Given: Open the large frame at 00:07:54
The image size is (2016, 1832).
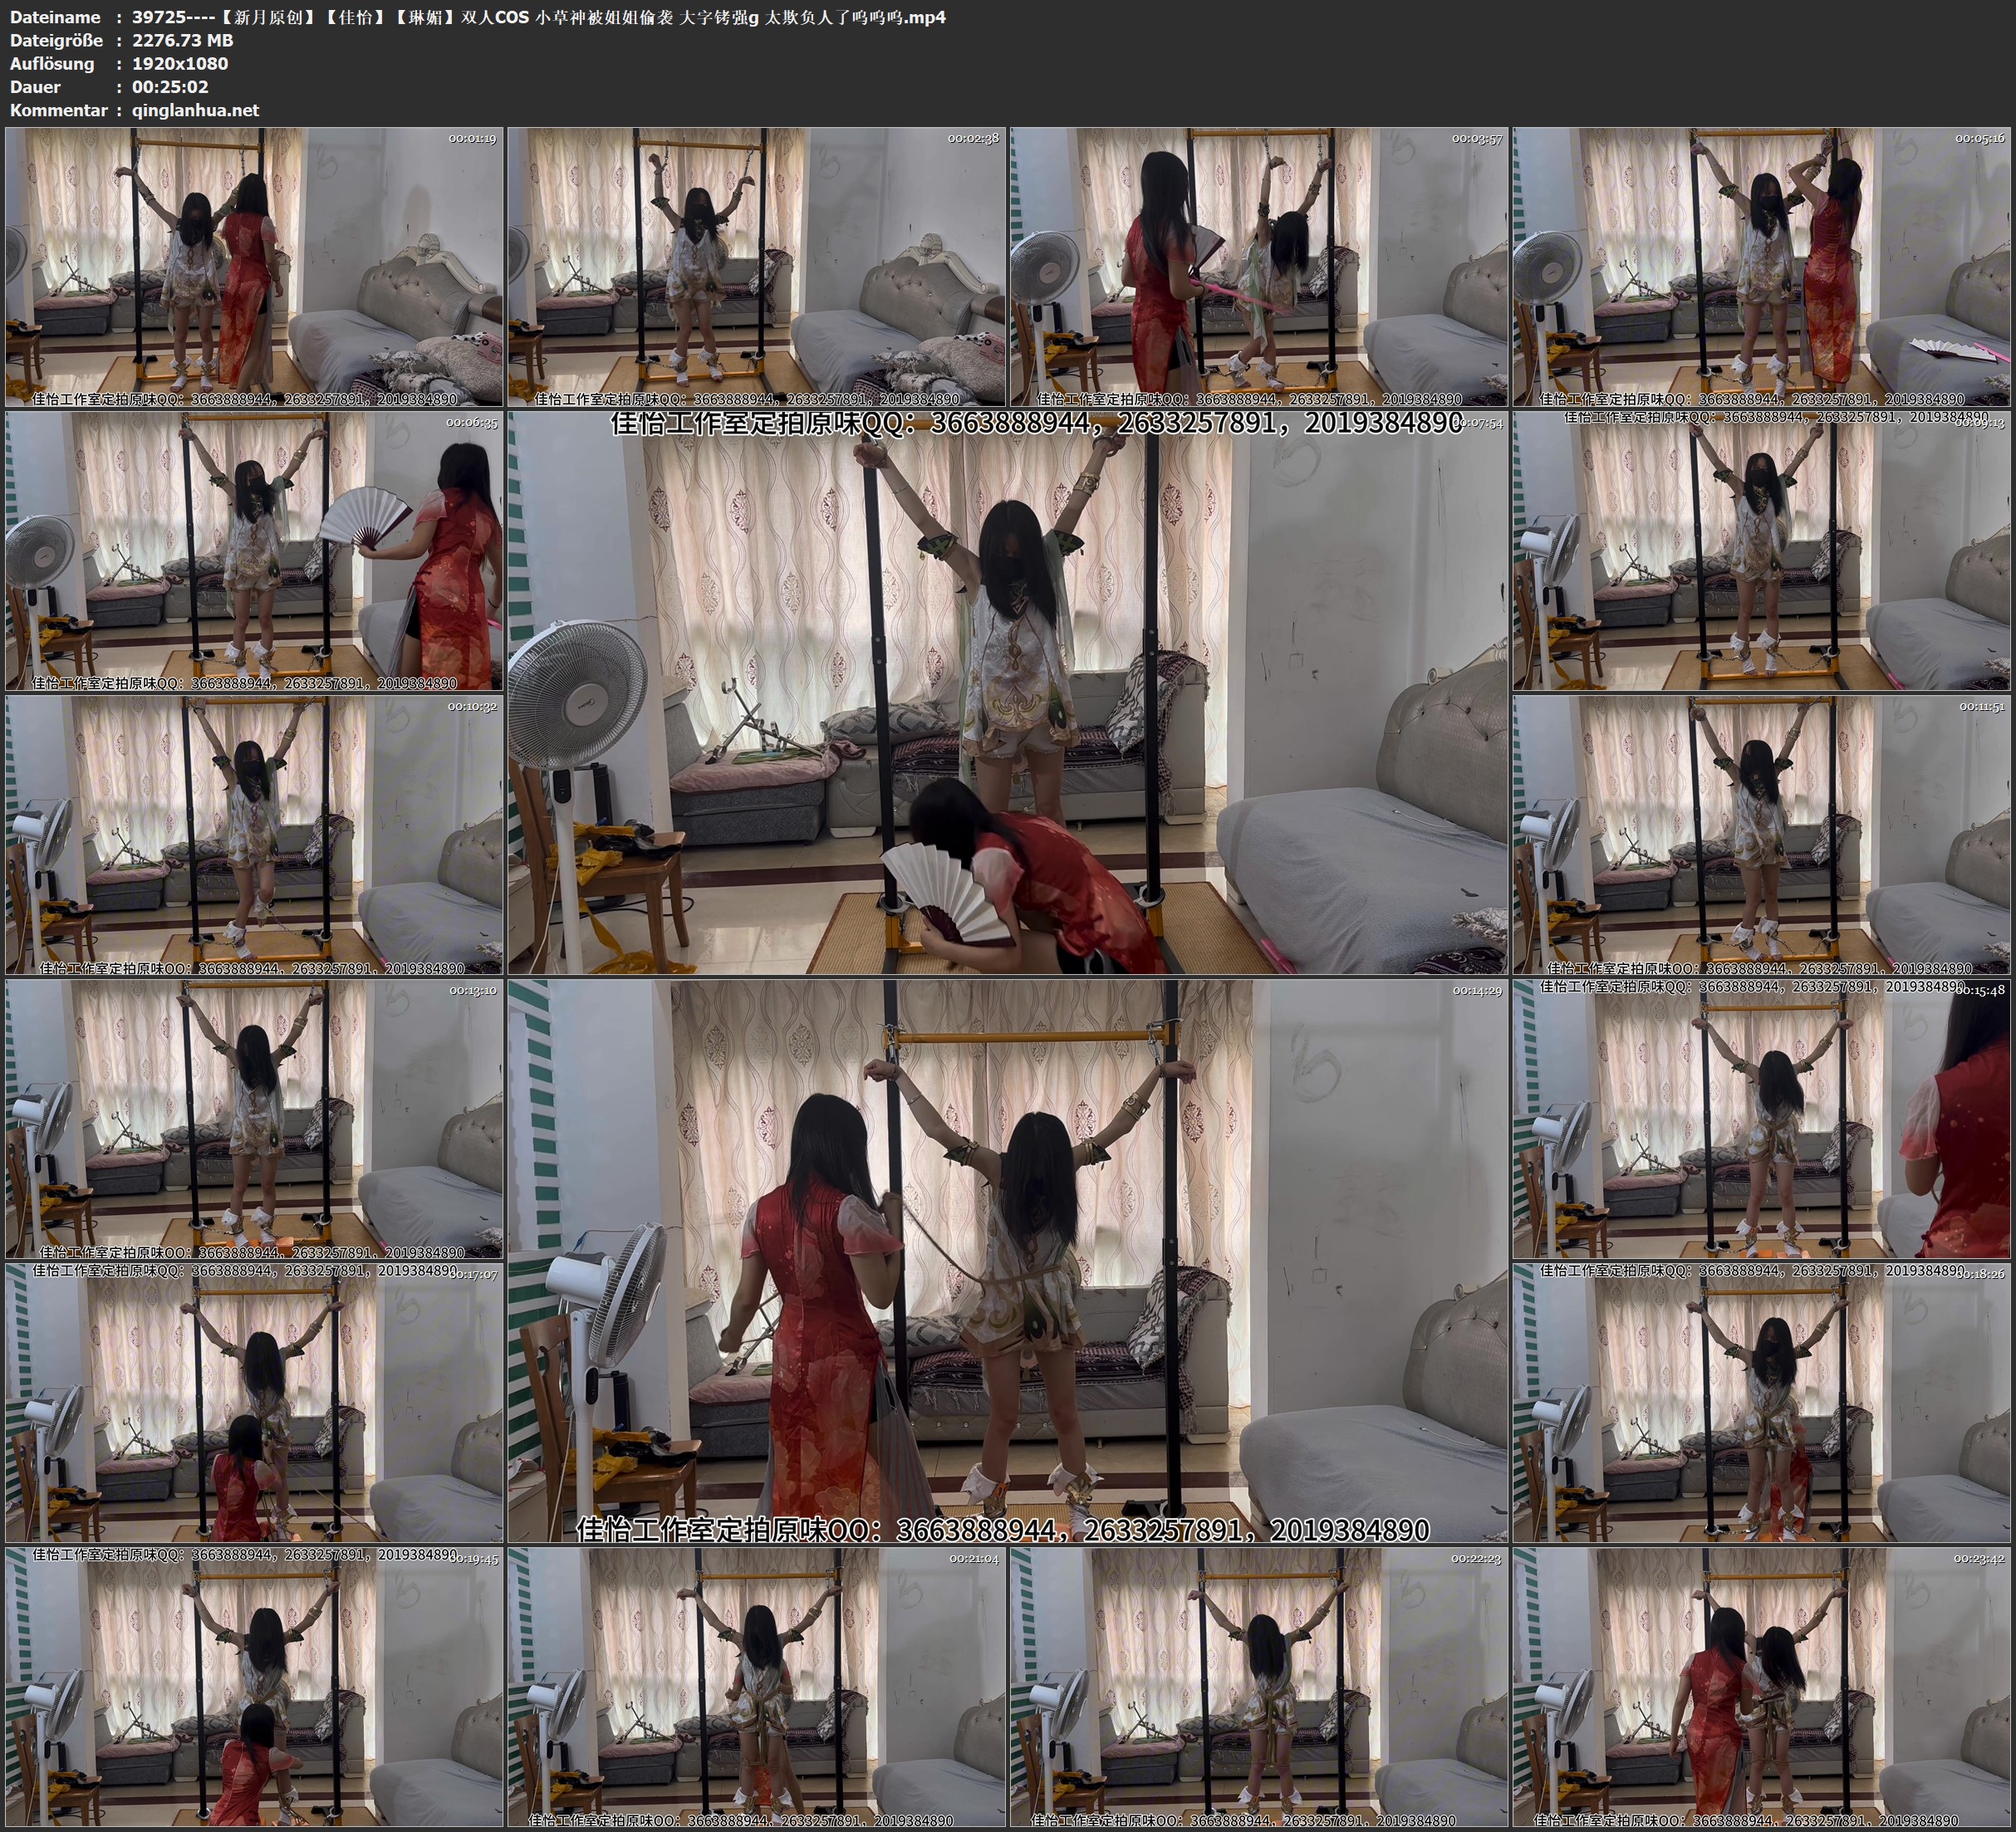Looking at the screenshot, I should [1007, 692].
